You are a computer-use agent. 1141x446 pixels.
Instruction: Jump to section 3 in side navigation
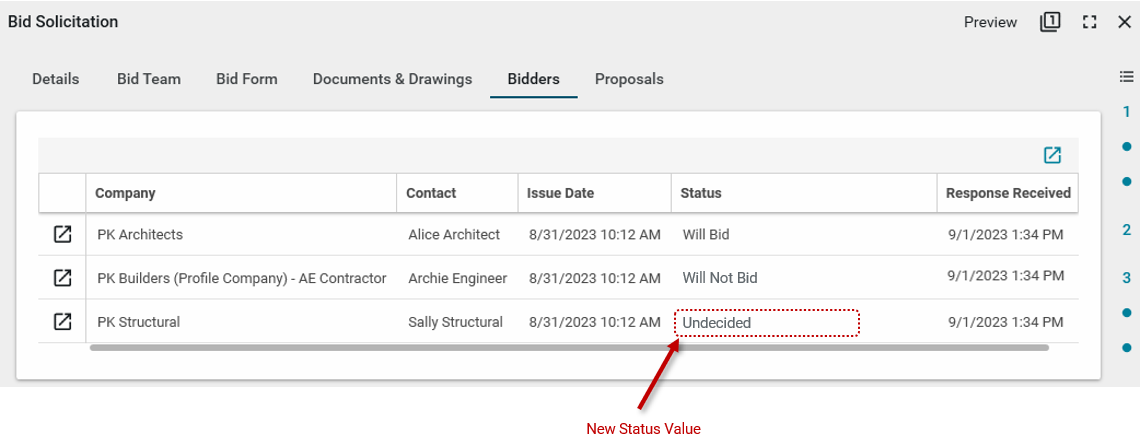1127,278
